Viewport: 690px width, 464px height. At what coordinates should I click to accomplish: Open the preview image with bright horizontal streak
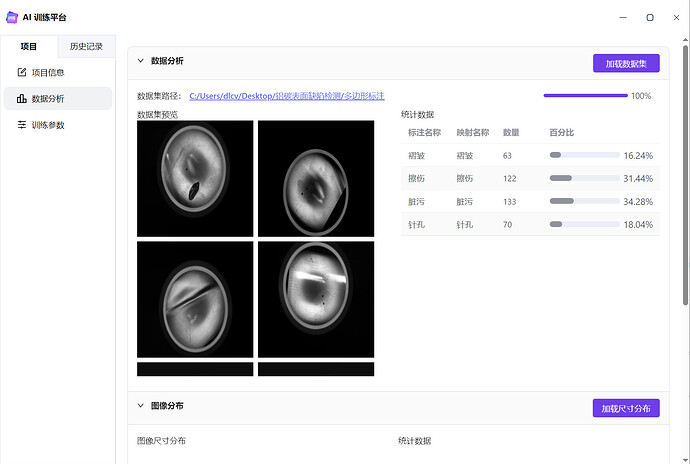coord(316,299)
